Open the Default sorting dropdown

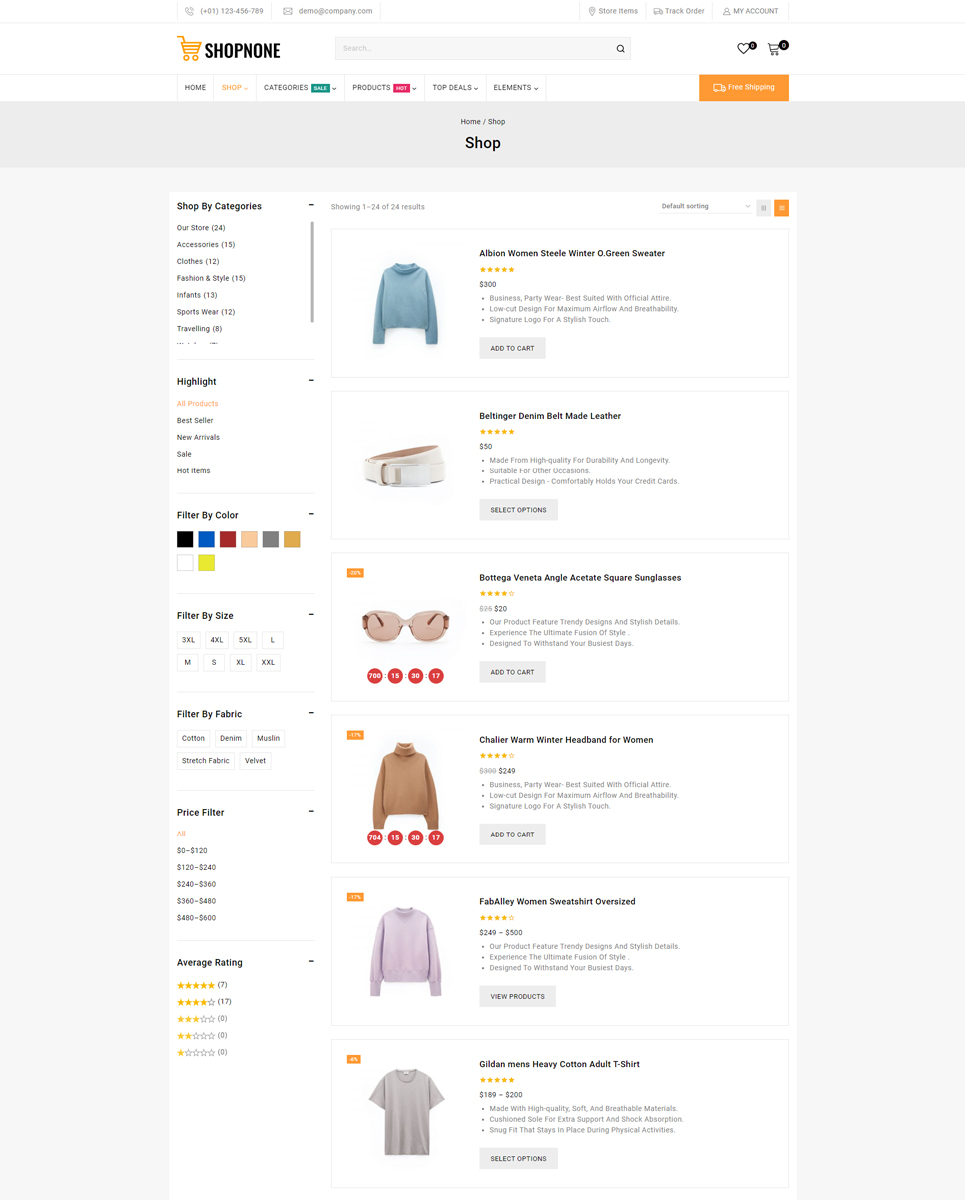[x=705, y=207]
